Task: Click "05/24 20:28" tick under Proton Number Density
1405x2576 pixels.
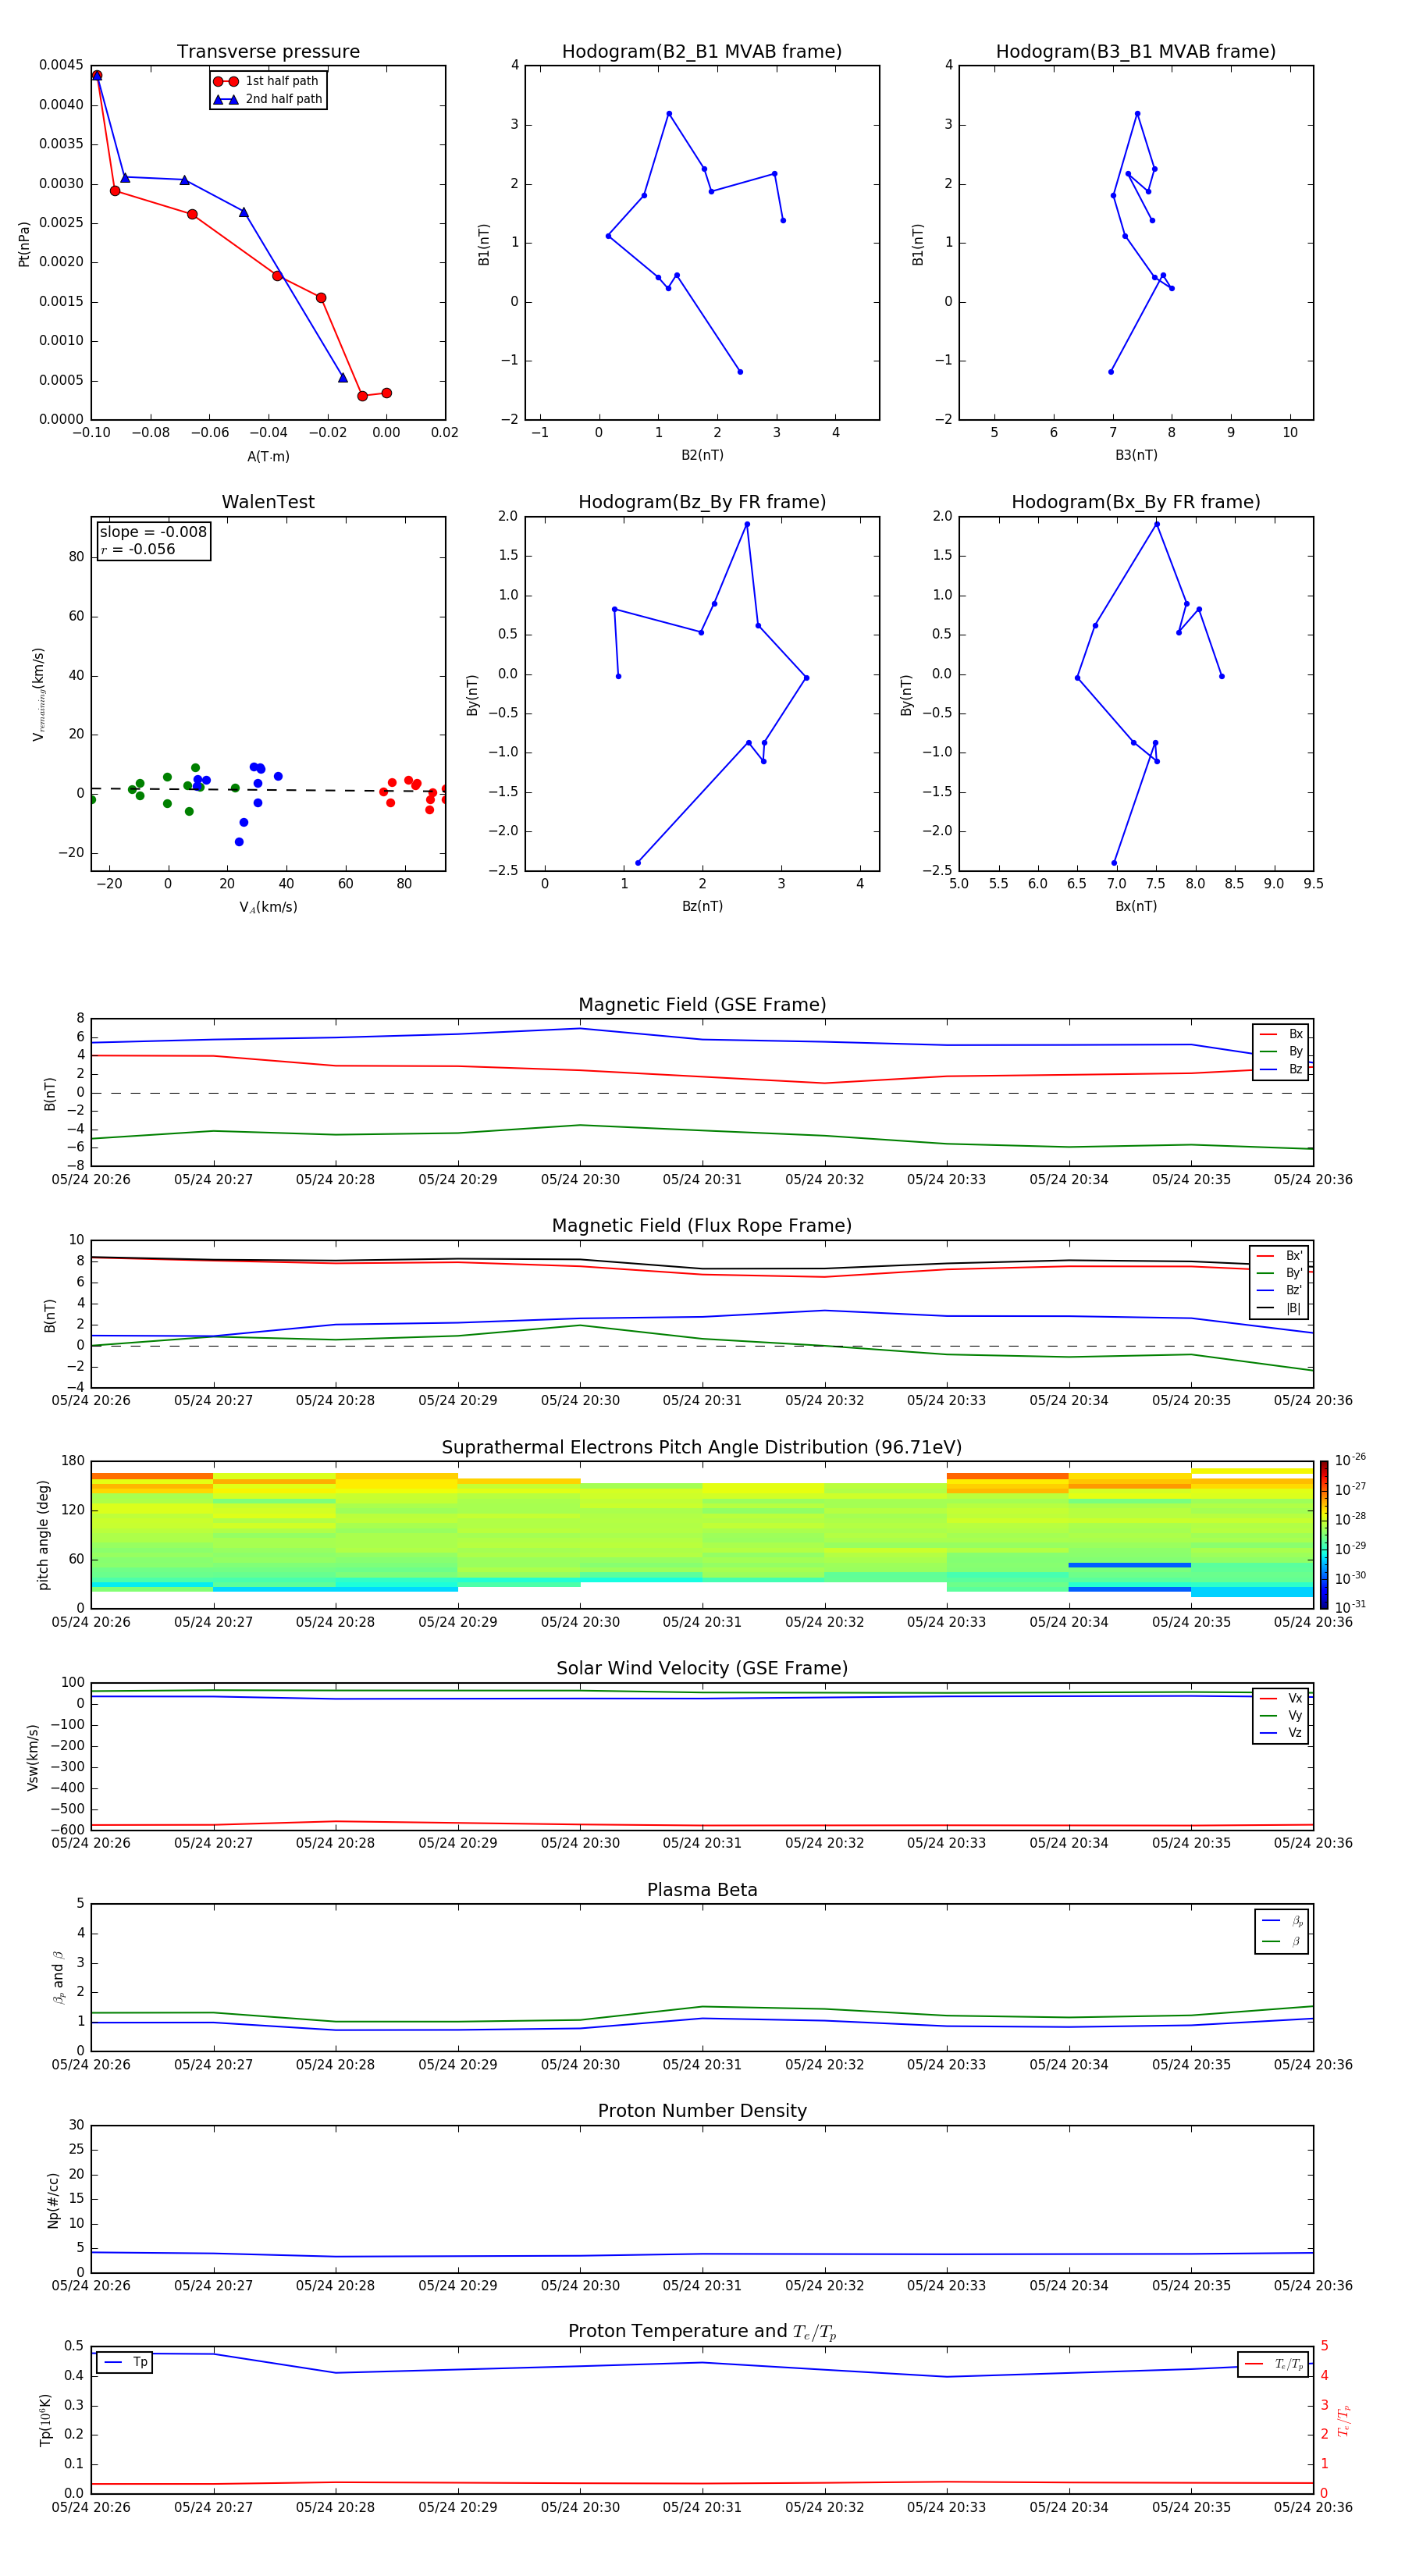Action: point(335,2286)
